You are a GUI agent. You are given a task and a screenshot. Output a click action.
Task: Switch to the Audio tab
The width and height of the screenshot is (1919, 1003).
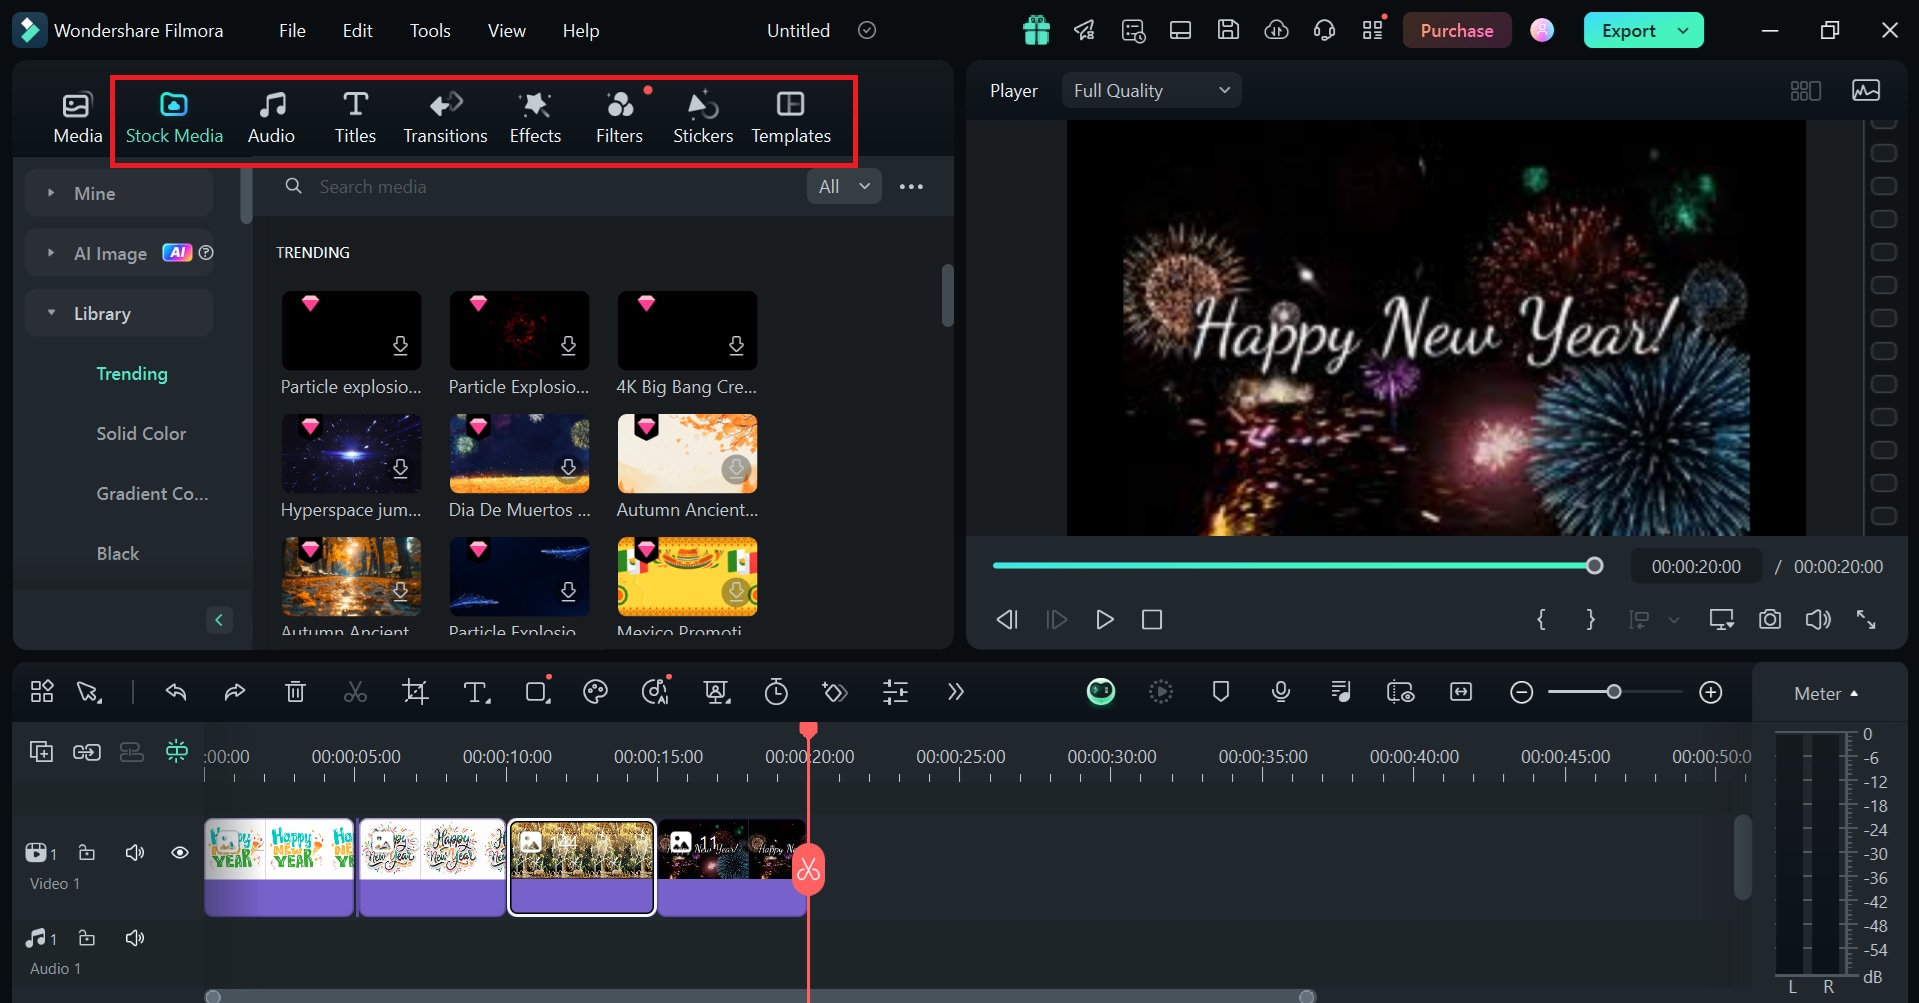[271, 118]
